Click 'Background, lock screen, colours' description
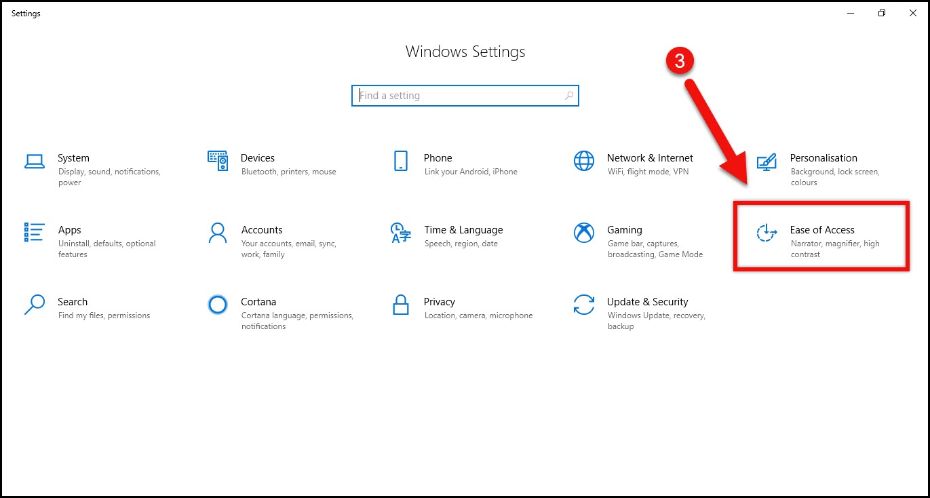Viewport: 930px width, 498px height. click(x=835, y=177)
